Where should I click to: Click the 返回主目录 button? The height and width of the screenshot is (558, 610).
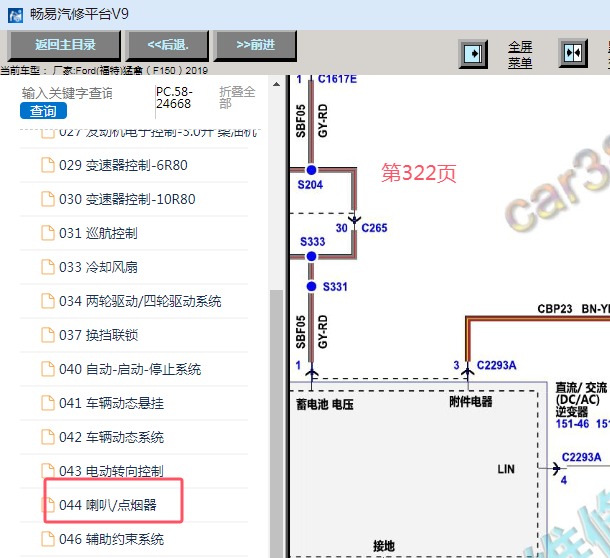coord(65,45)
